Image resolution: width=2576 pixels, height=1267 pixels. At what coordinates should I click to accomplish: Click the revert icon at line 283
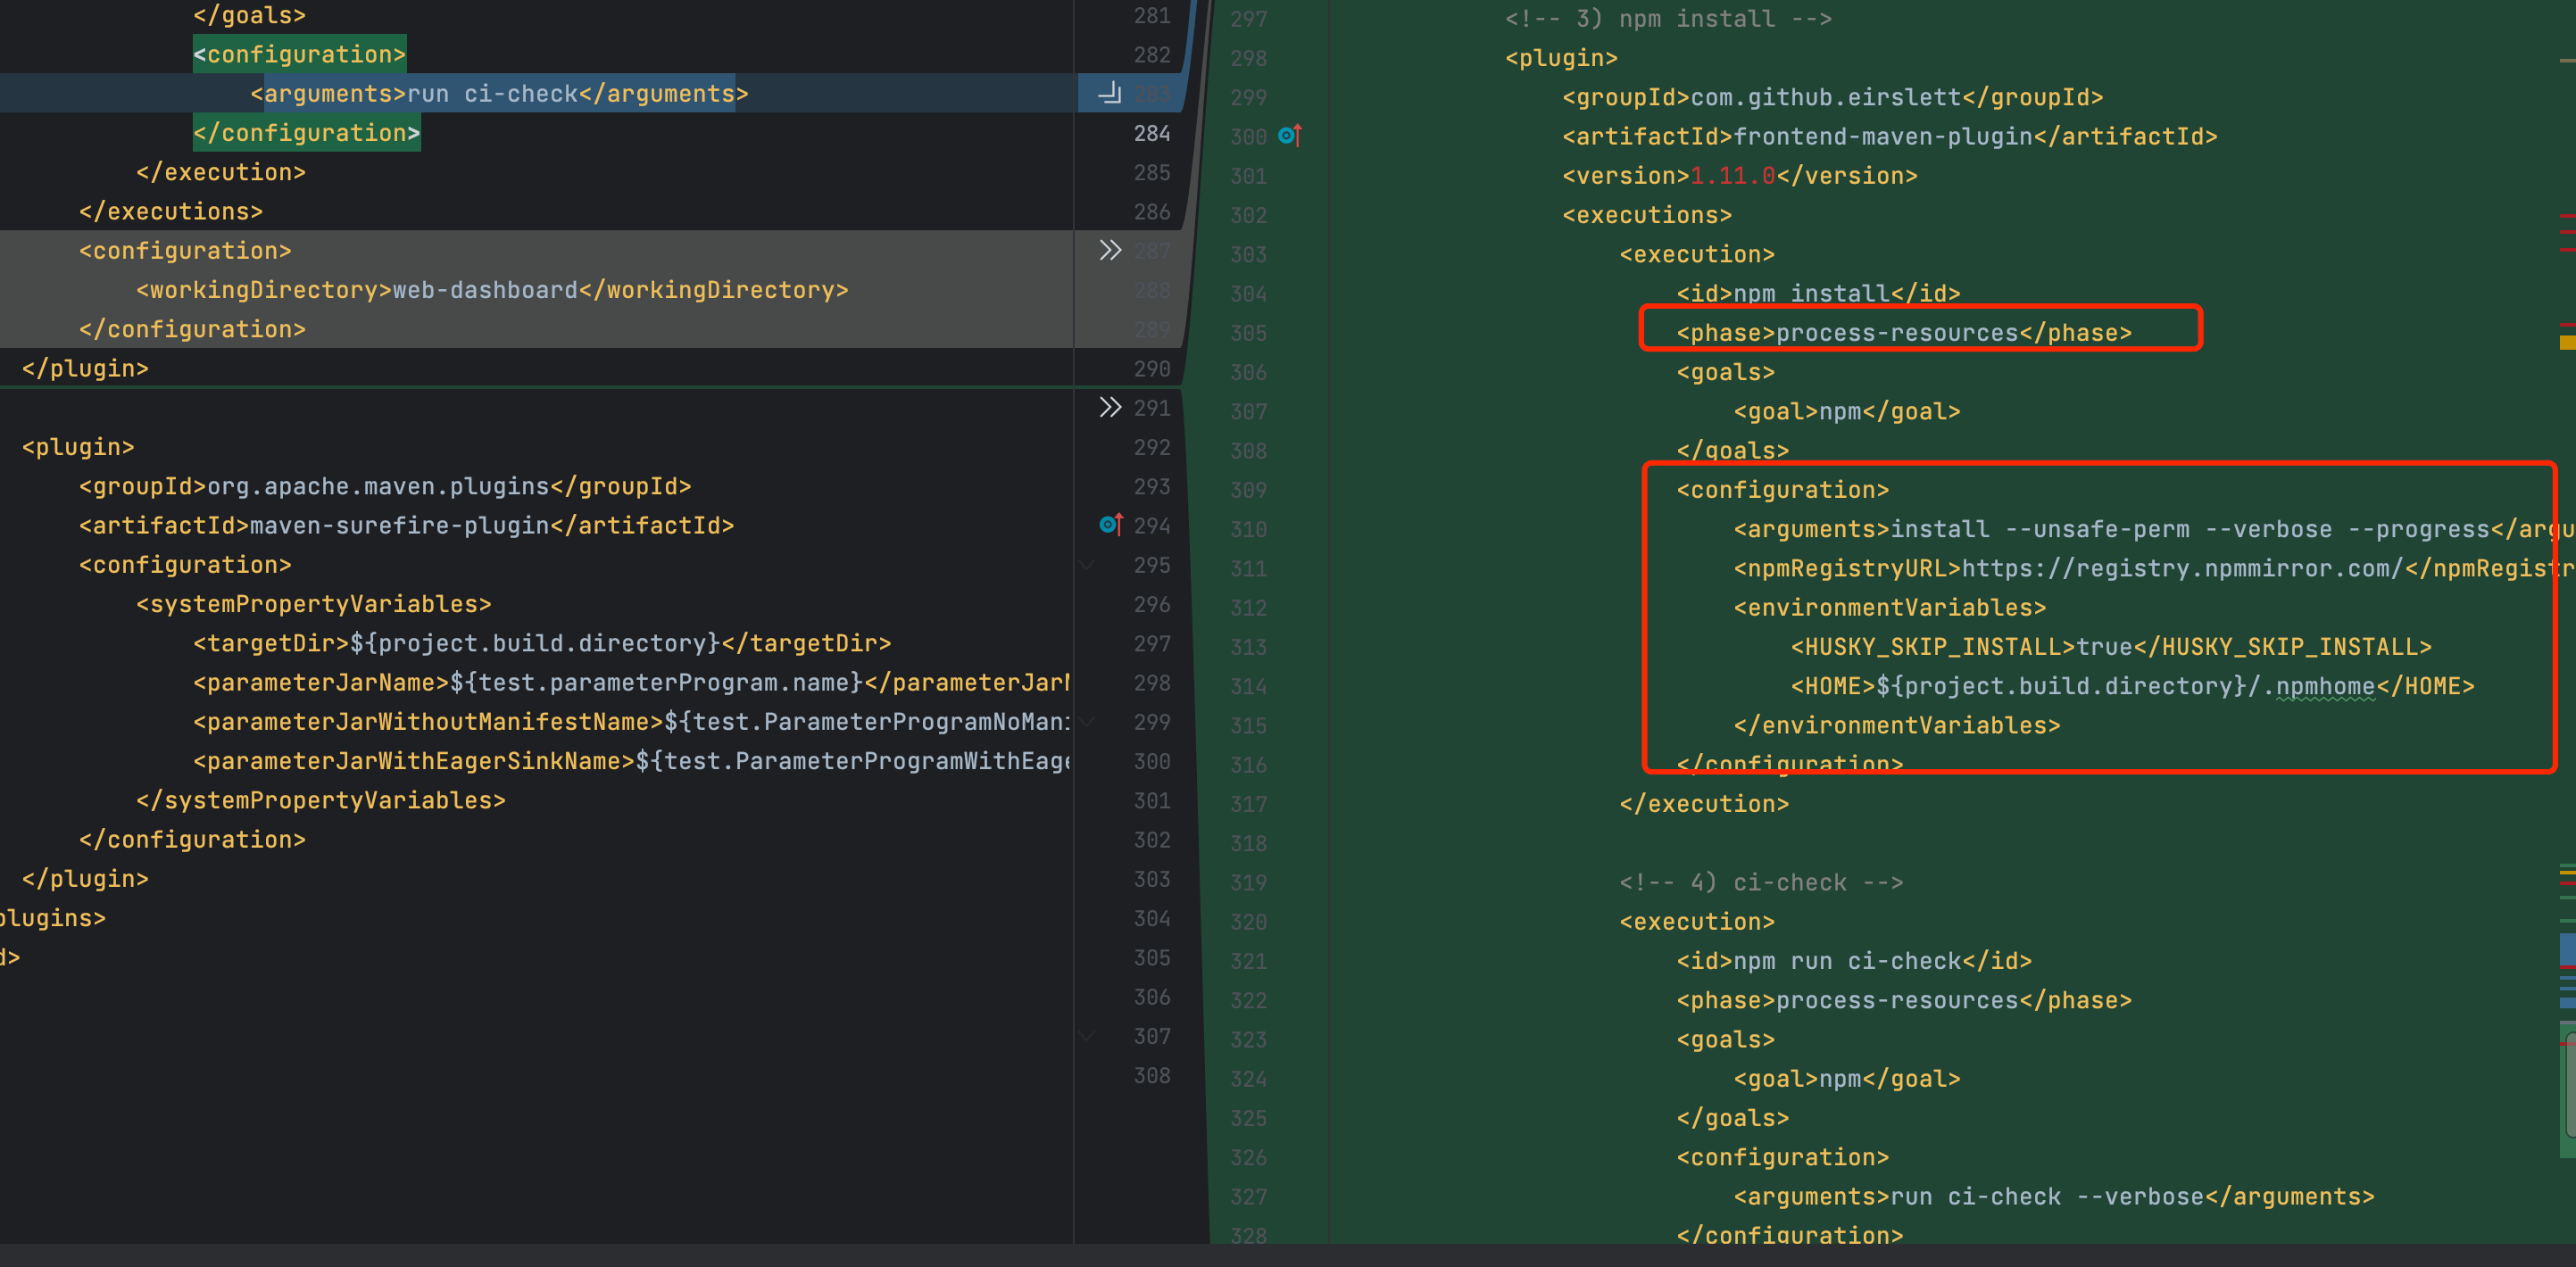1110,93
